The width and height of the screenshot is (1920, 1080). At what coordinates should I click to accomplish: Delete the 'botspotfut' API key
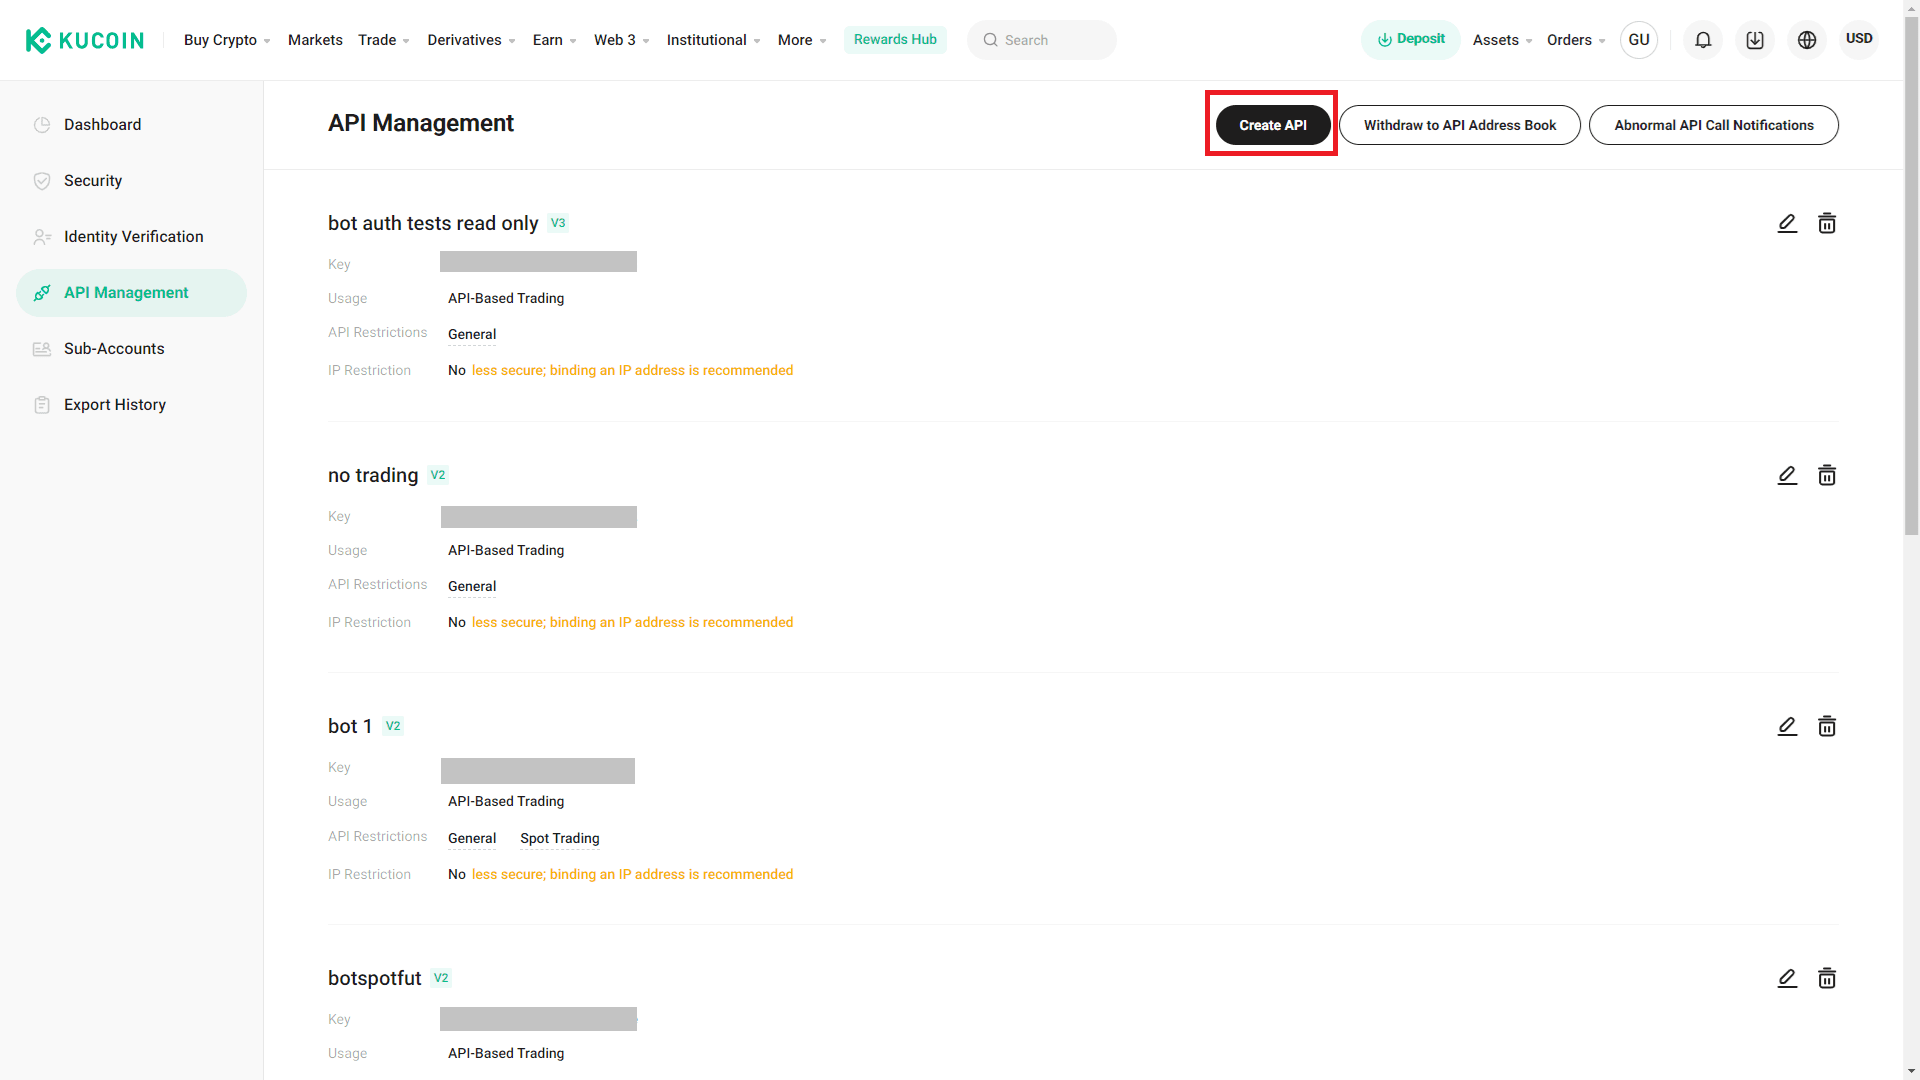click(1827, 978)
